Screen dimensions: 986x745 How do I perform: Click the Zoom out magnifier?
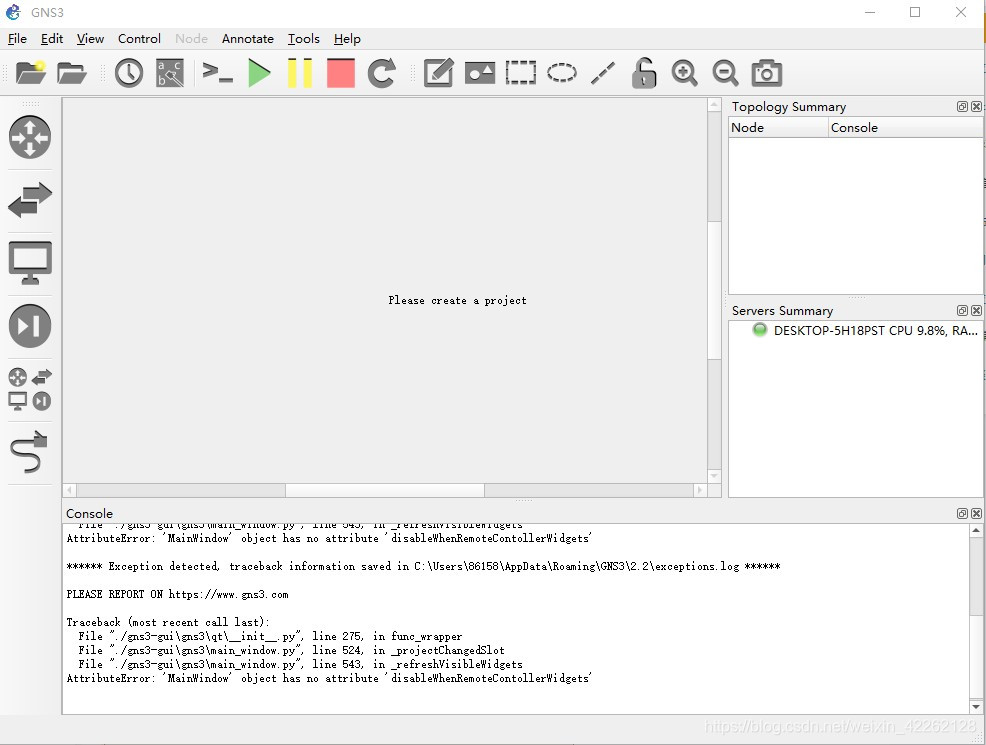click(x=725, y=73)
